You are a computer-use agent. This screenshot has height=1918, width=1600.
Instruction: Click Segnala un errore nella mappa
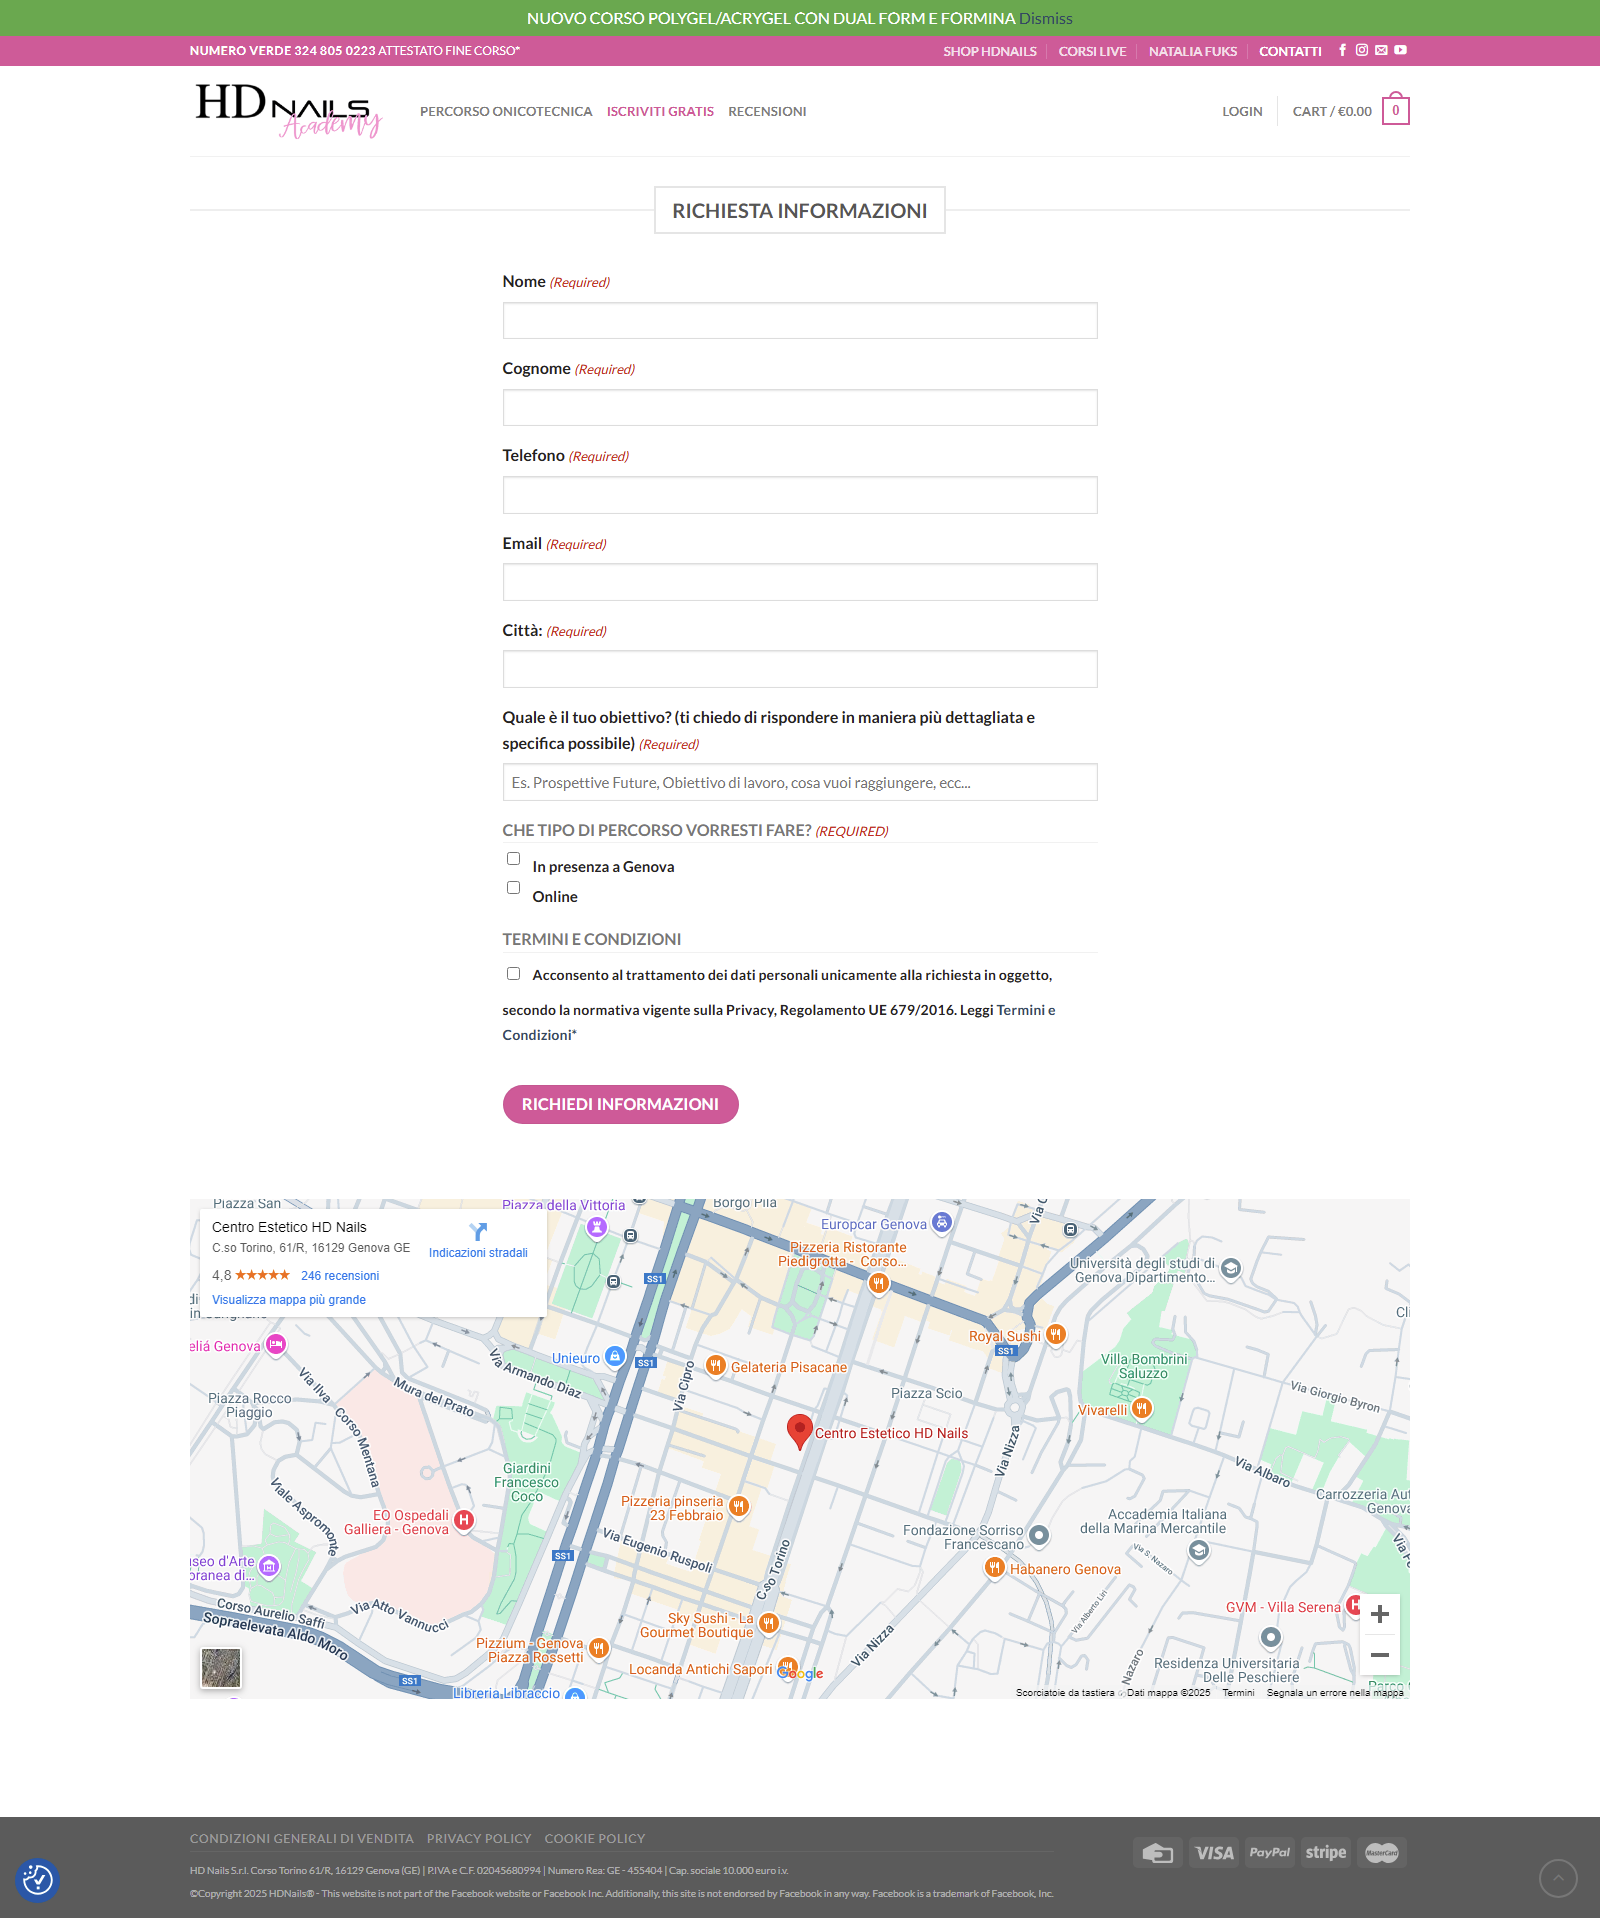[1335, 1693]
